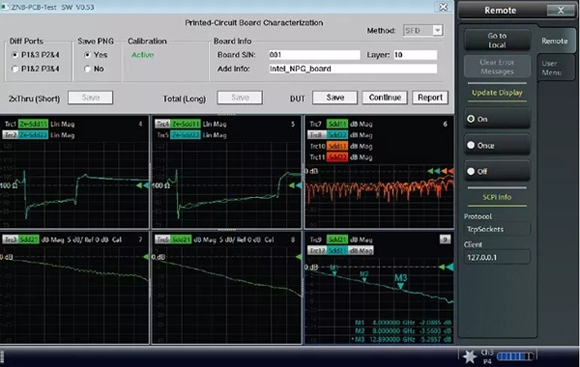
Task: Click the DUT Save button
Action: tap(335, 98)
